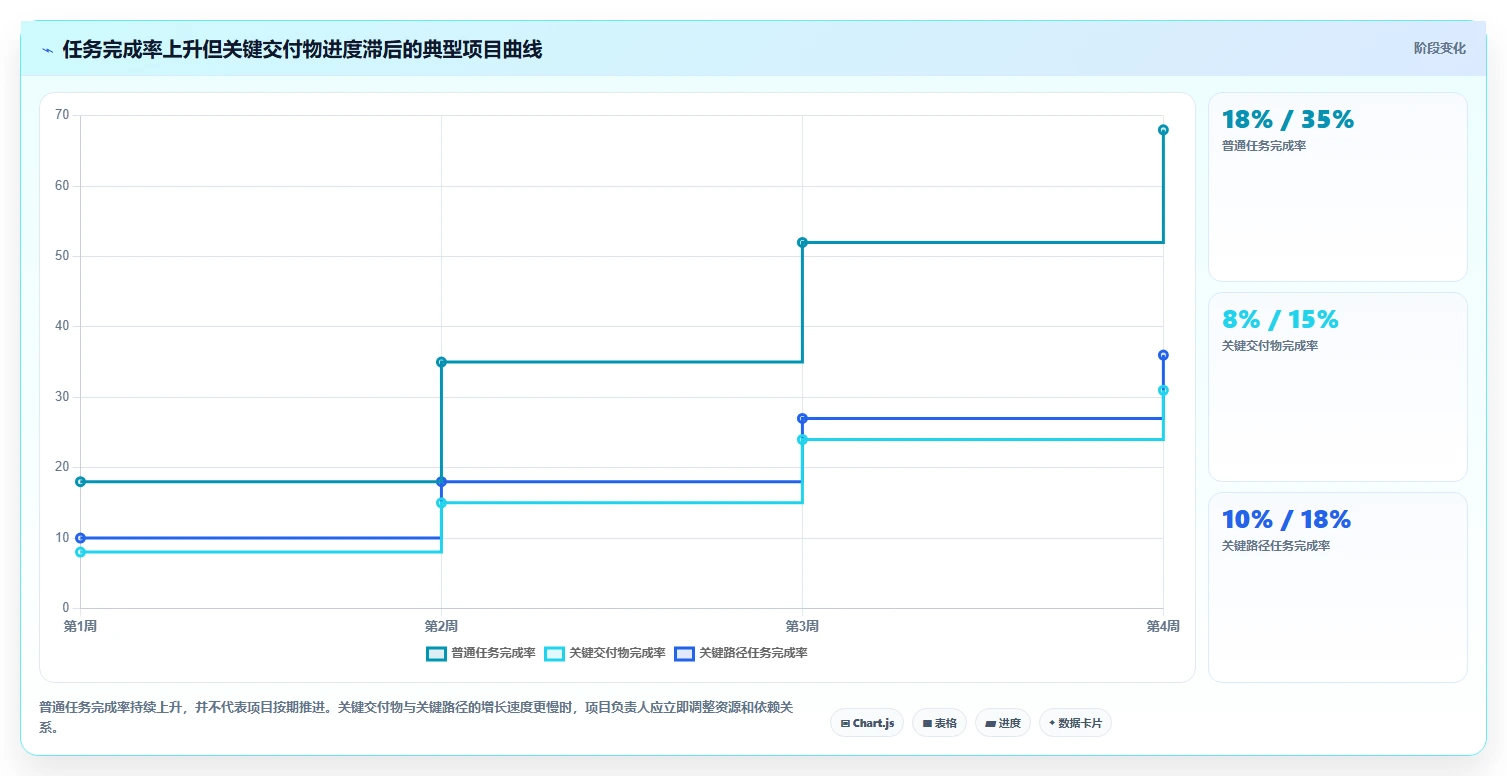Click the 阶段变化 label in the header
The width and height of the screenshot is (1507, 776).
(x=1440, y=48)
